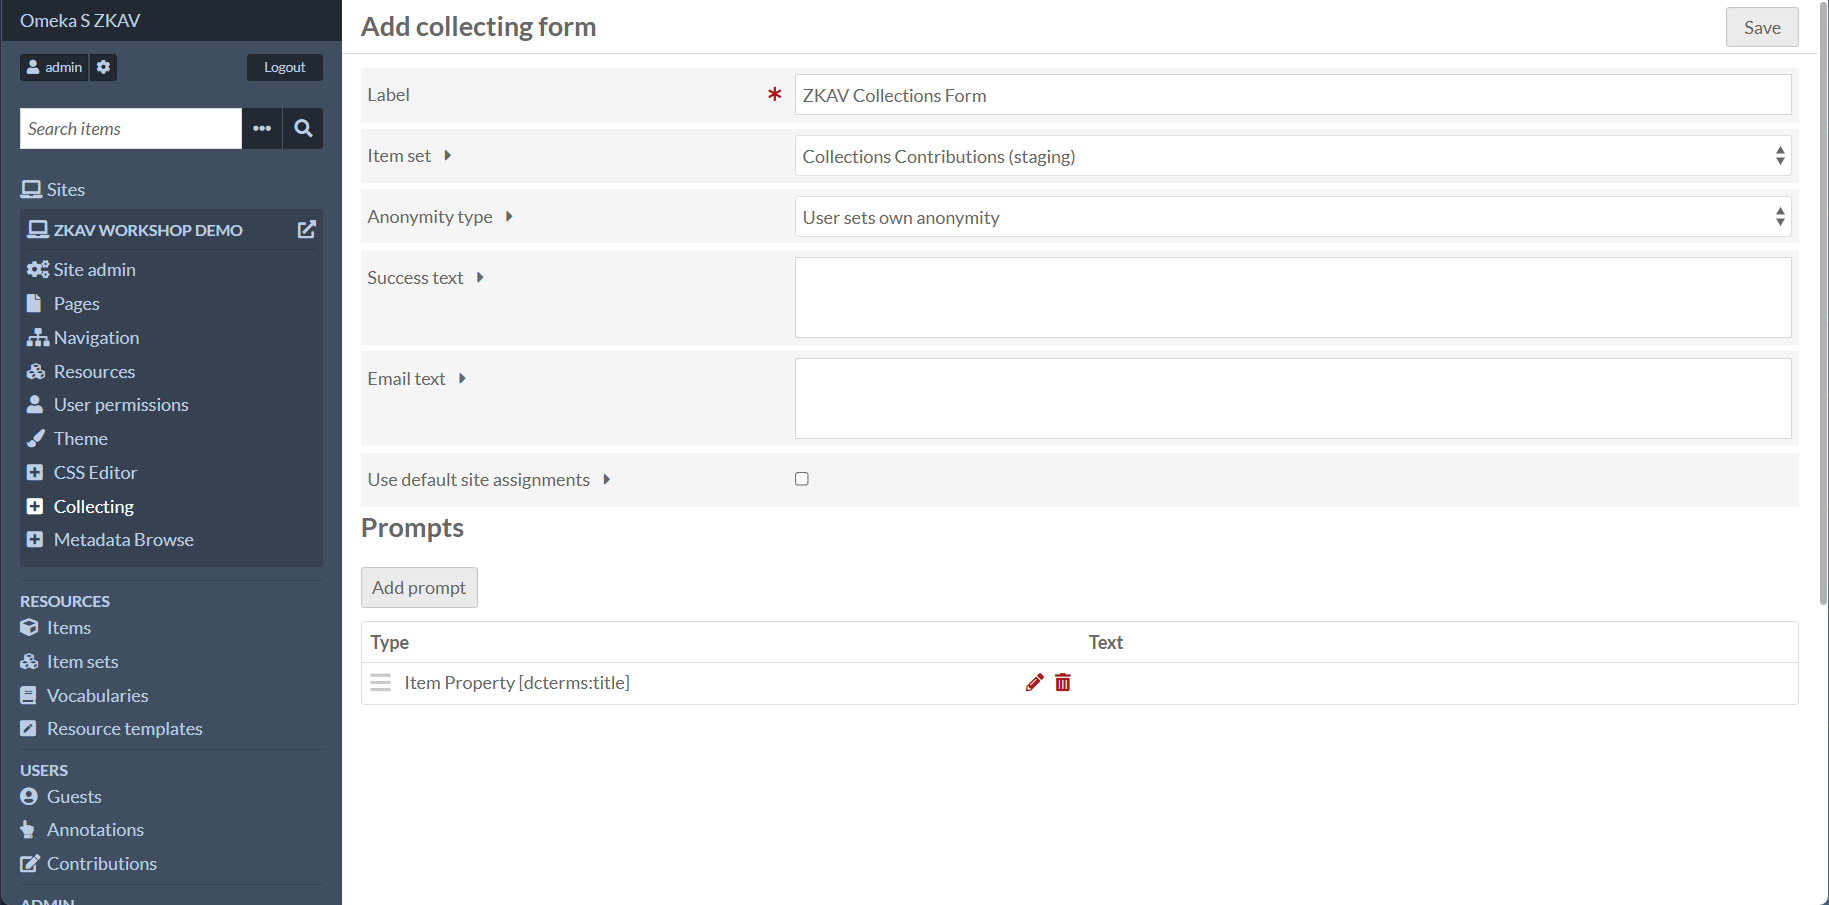Open admin user settings gear icon
The height and width of the screenshot is (905, 1829).
[103, 67]
